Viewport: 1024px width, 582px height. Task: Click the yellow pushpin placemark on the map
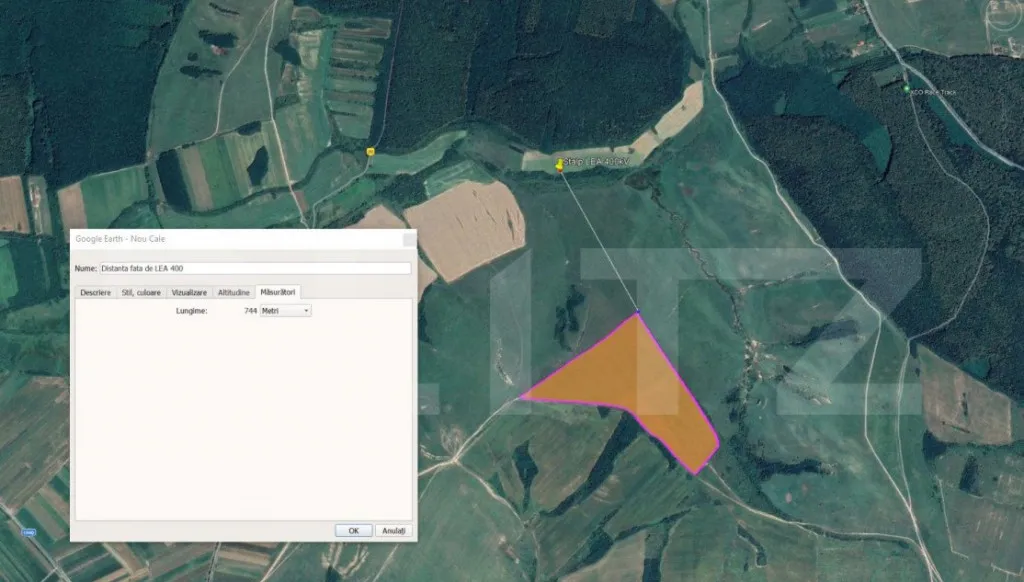[x=560, y=165]
